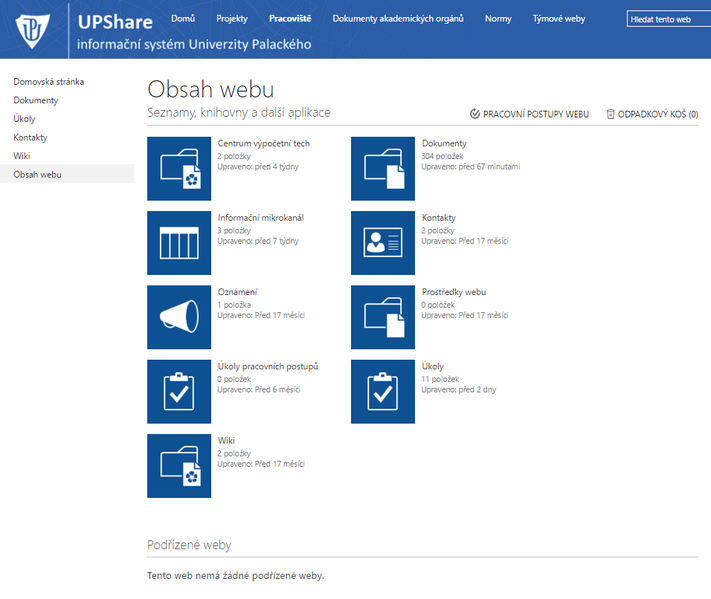This screenshot has width=711, height=599.
Task: Open the Wiki library tile icon
Action: click(x=179, y=466)
